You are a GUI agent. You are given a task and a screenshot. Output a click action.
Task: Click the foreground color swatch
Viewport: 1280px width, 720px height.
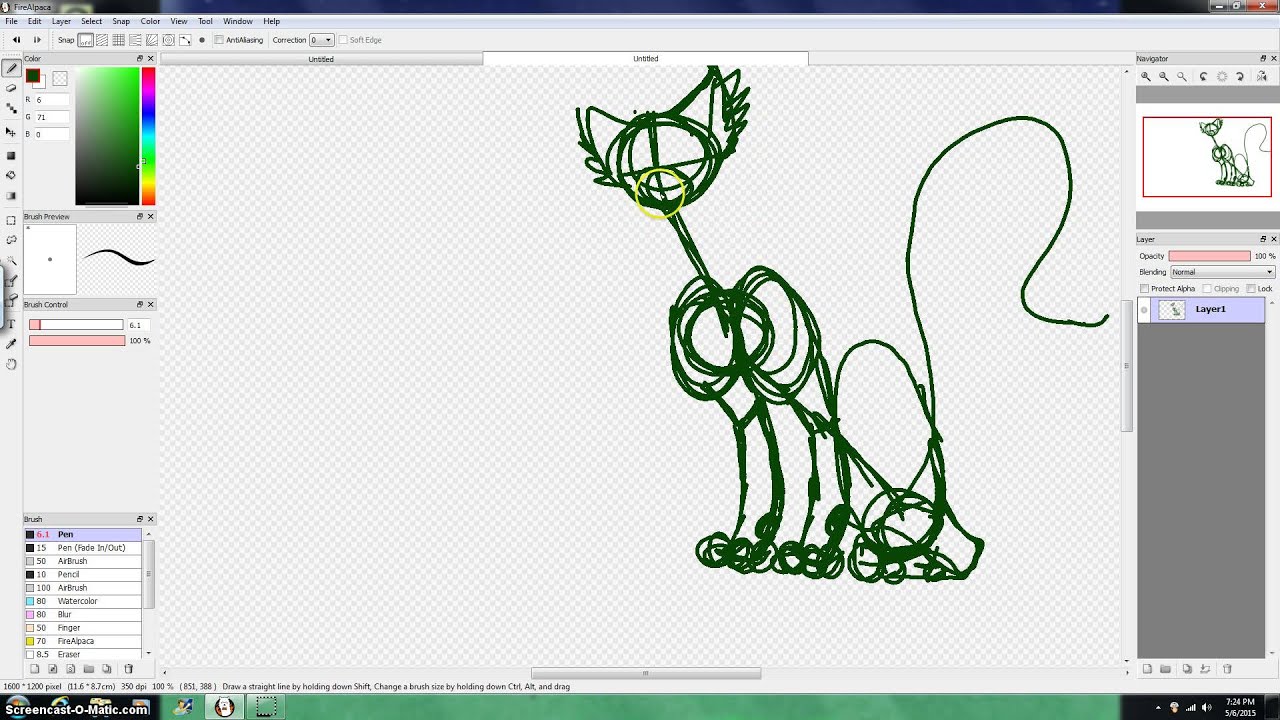(33, 76)
